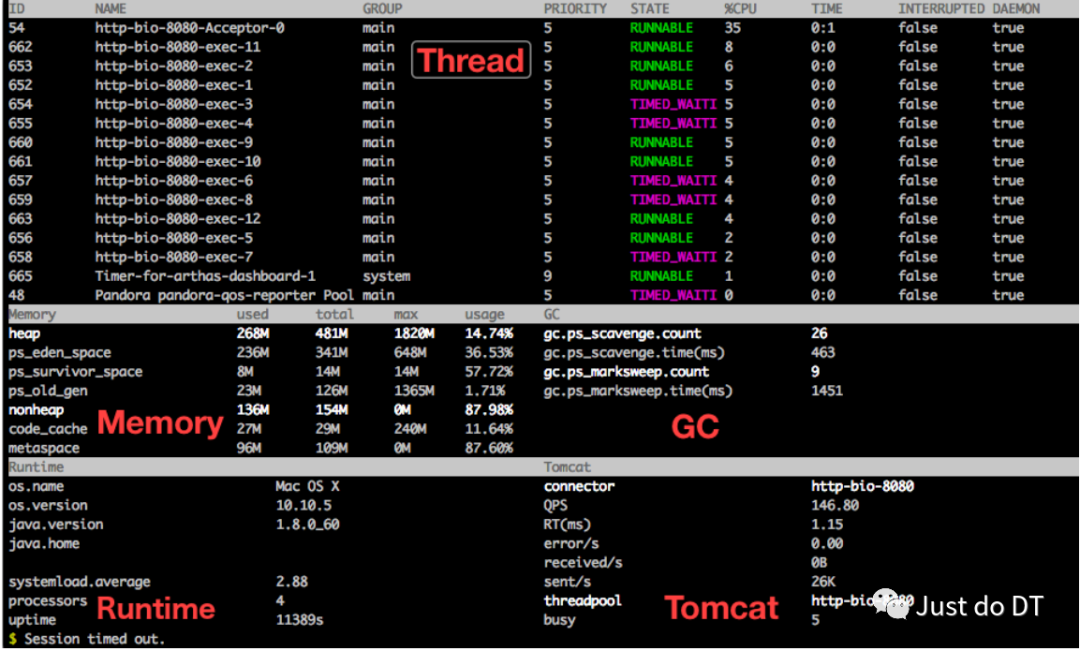The image size is (1080, 651).
Task: Click the Runtime section header
Action: (36, 467)
